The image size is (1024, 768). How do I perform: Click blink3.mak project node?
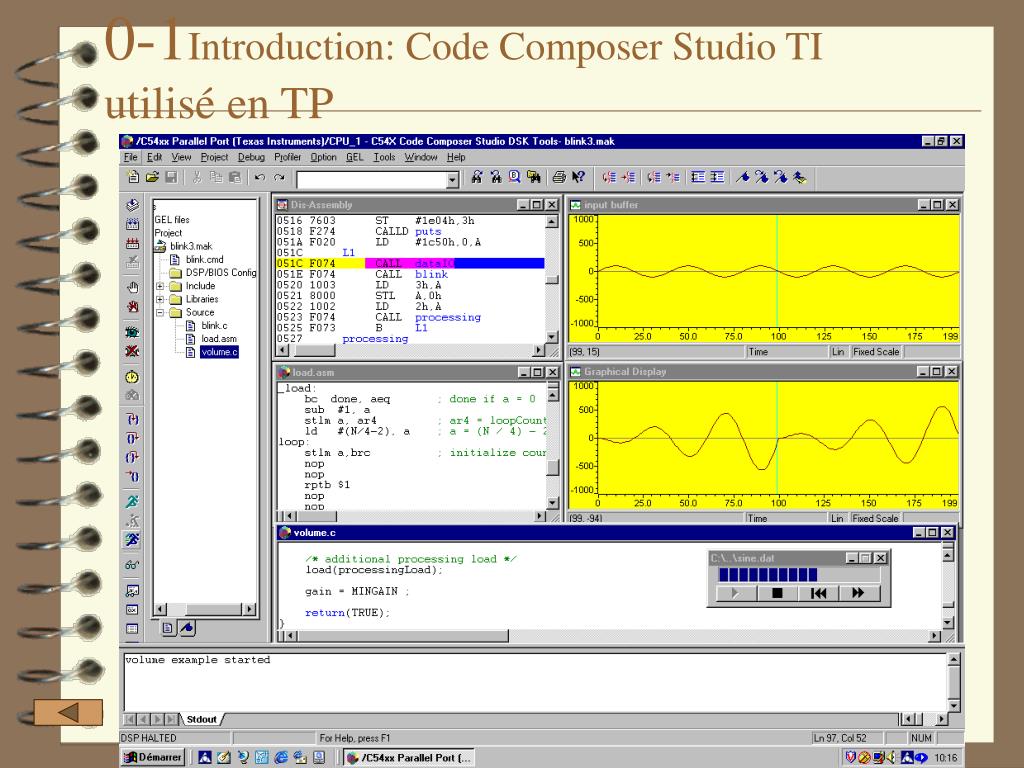coord(191,246)
